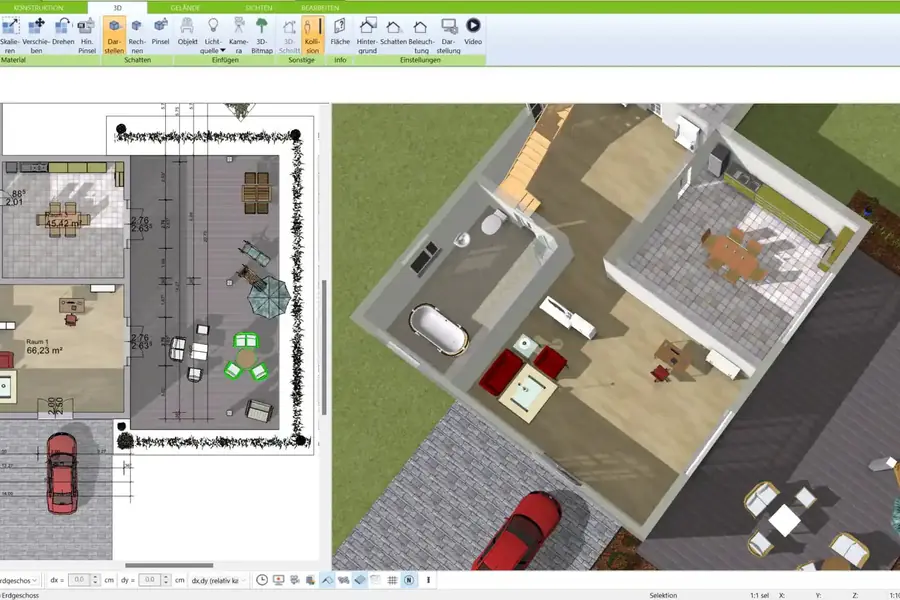Toggle the grid display in status bar
The image size is (900, 600).
(392, 580)
